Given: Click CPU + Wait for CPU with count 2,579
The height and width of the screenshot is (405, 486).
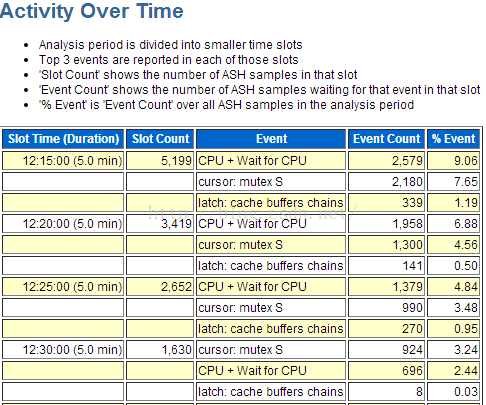Looking at the screenshot, I should coord(252,161).
